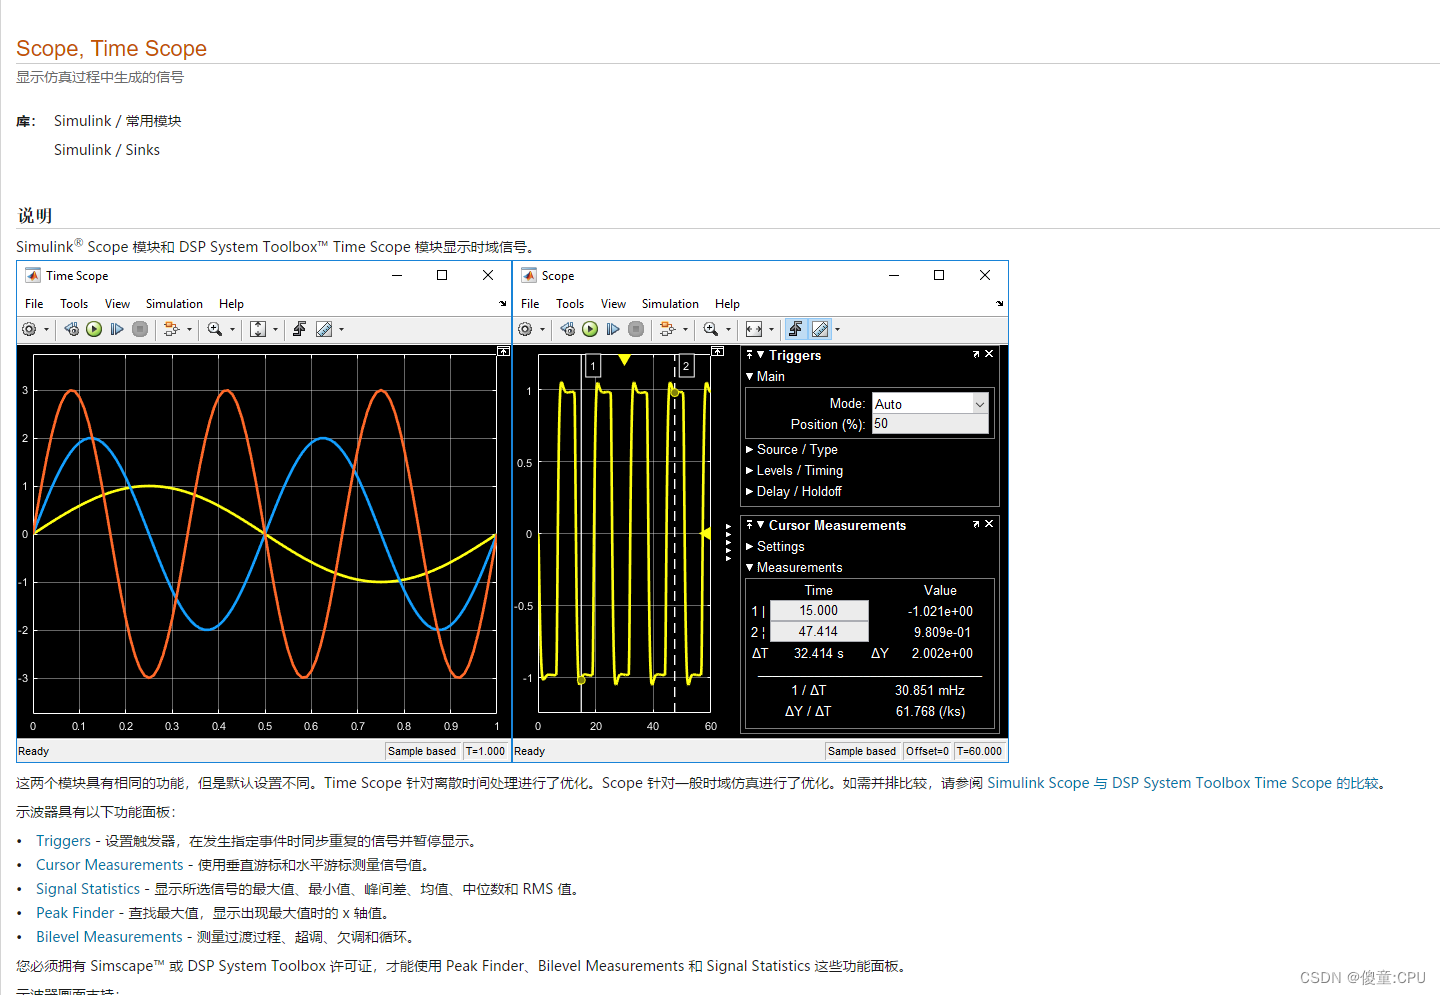Click the trigger Position (%) field

(x=930, y=424)
